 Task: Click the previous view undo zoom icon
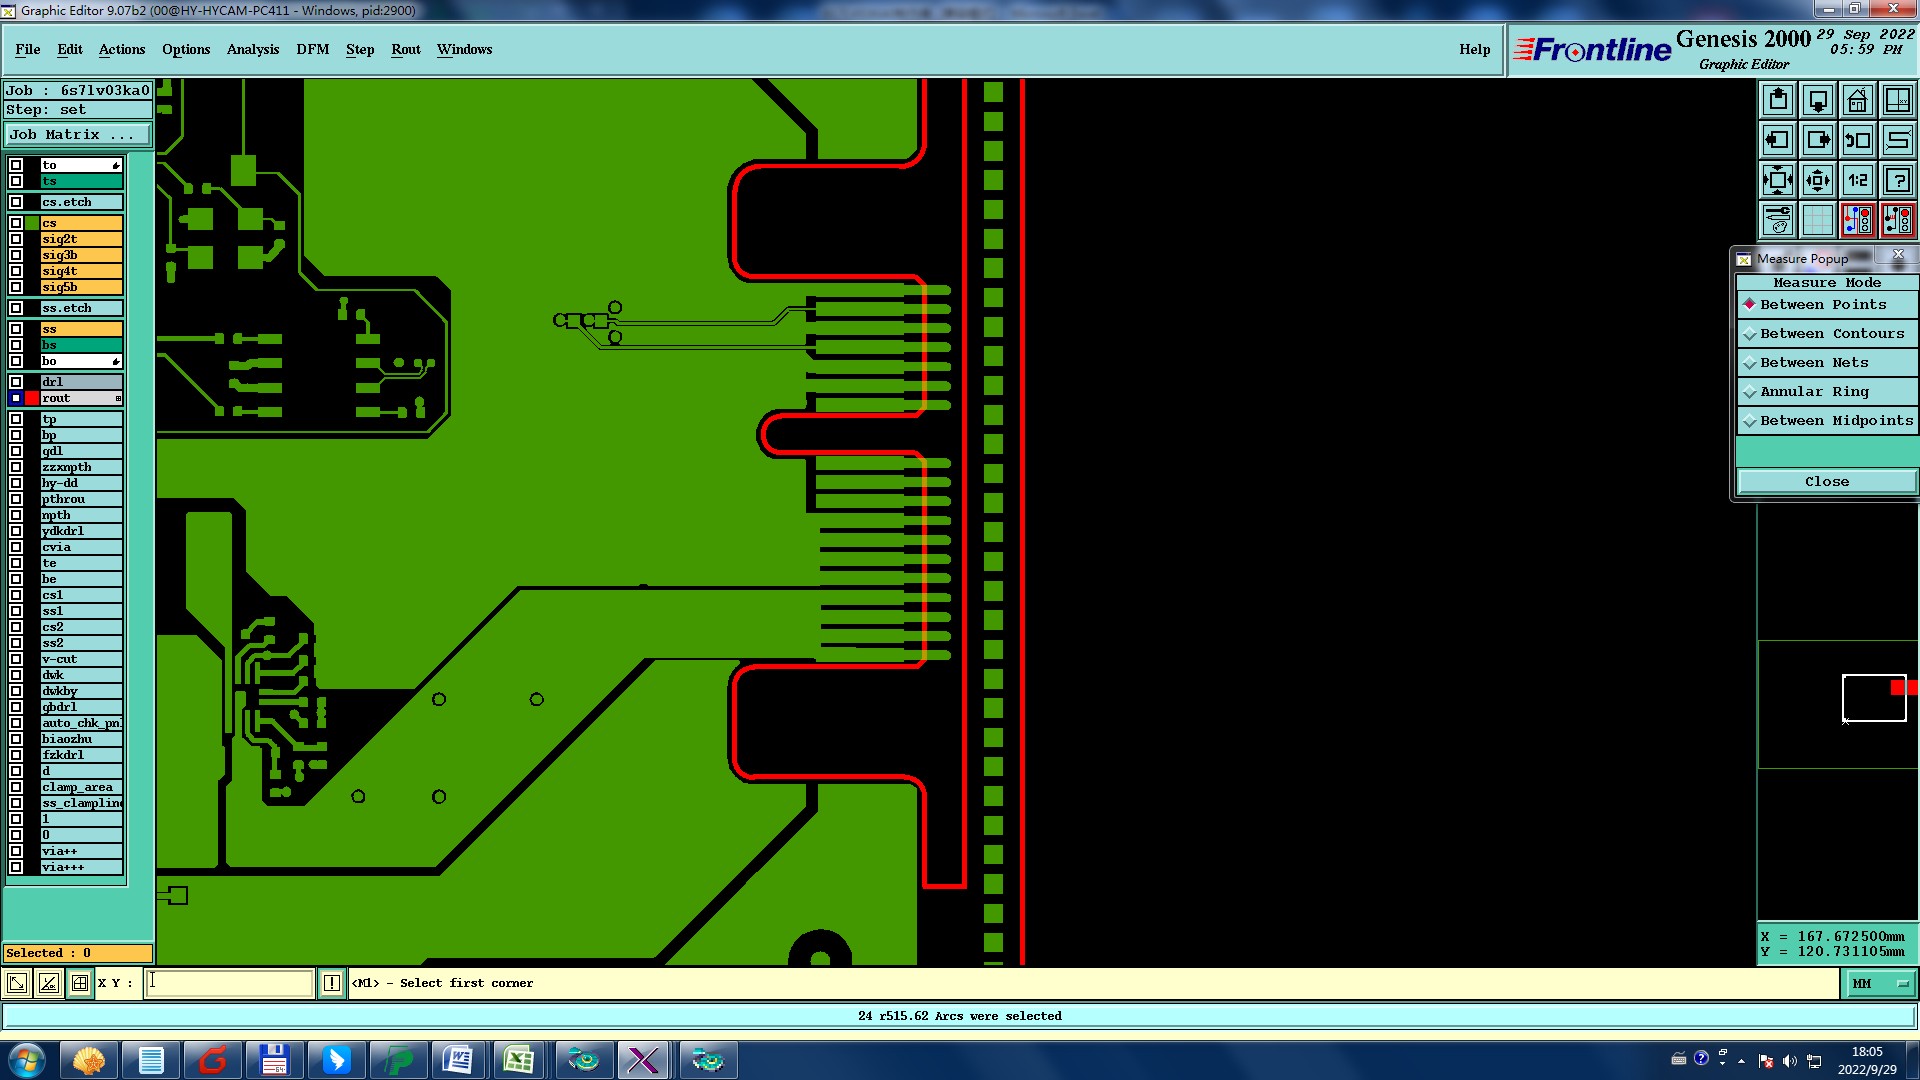tap(1857, 140)
